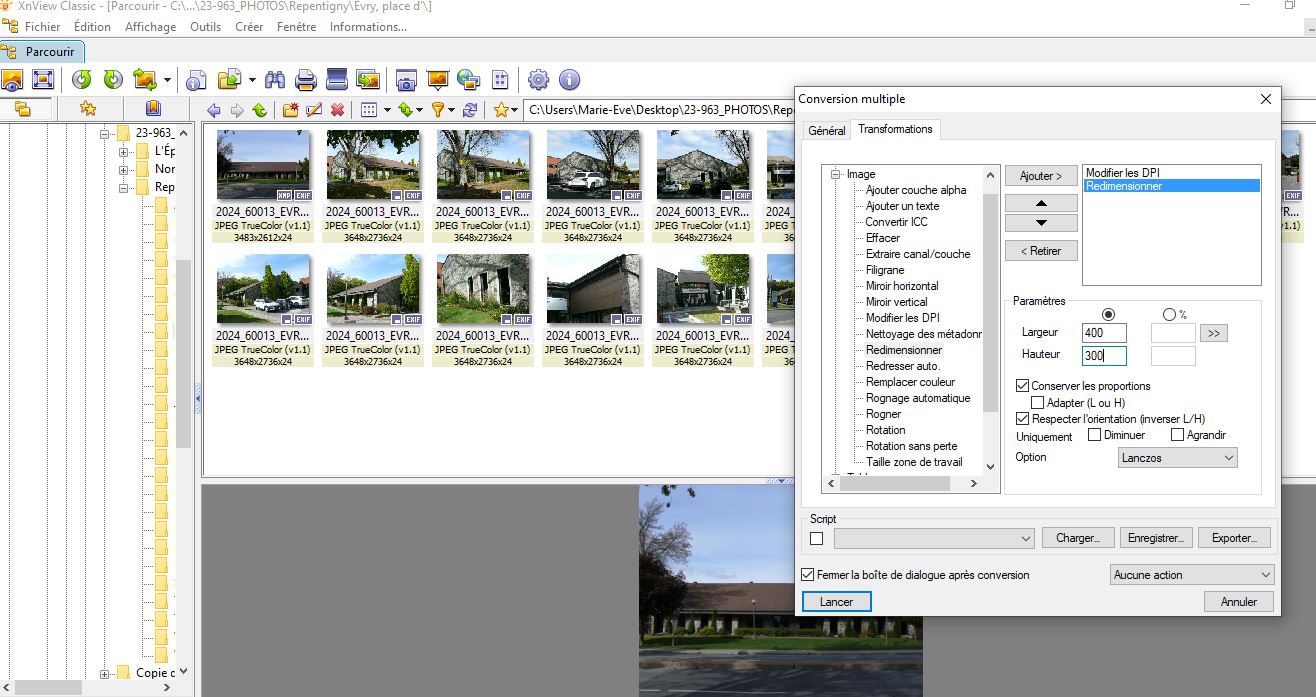Collapse the Image tree node
Screen dimensions: 1316x697
[x=833, y=174]
